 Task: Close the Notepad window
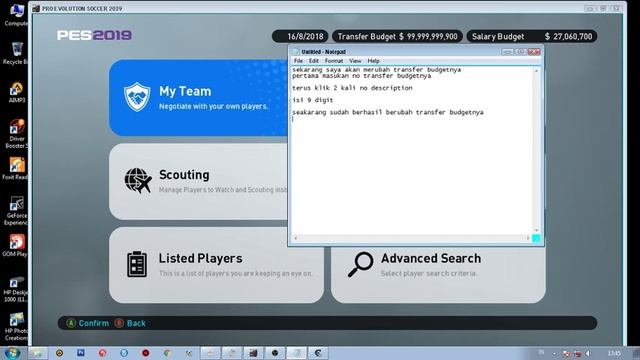[534, 52]
